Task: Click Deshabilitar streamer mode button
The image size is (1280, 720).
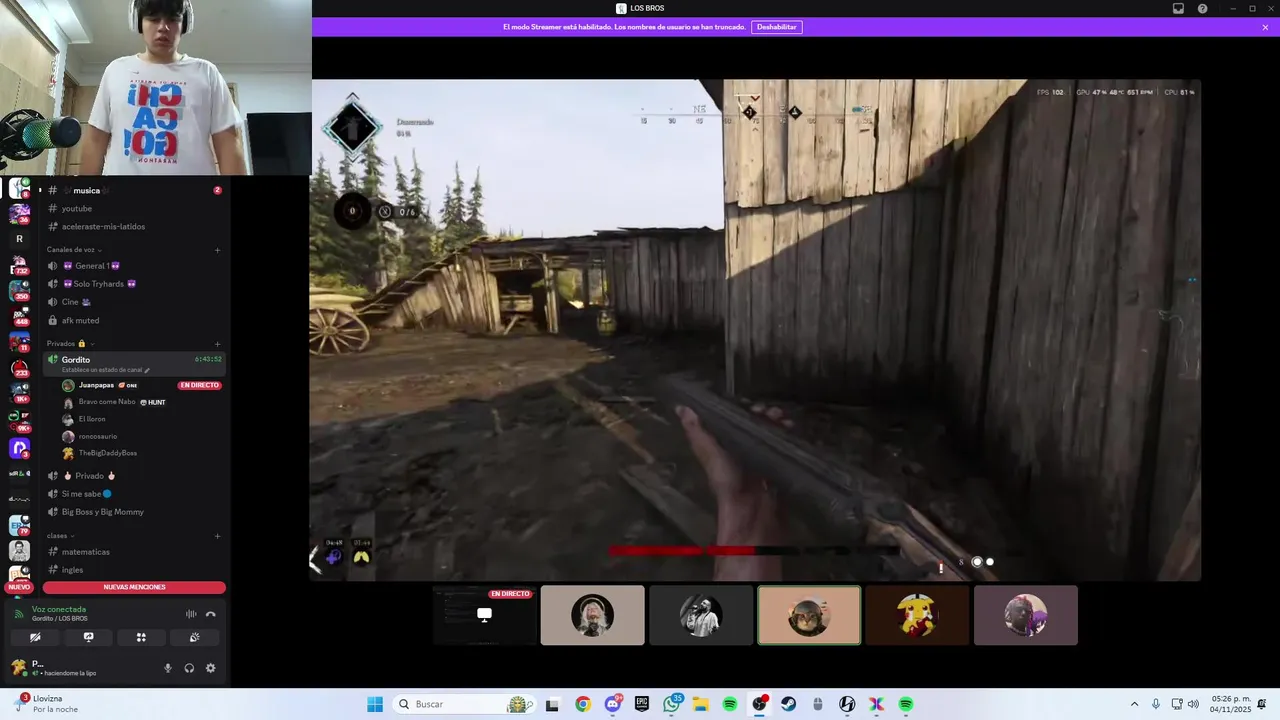Action: coord(777,27)
